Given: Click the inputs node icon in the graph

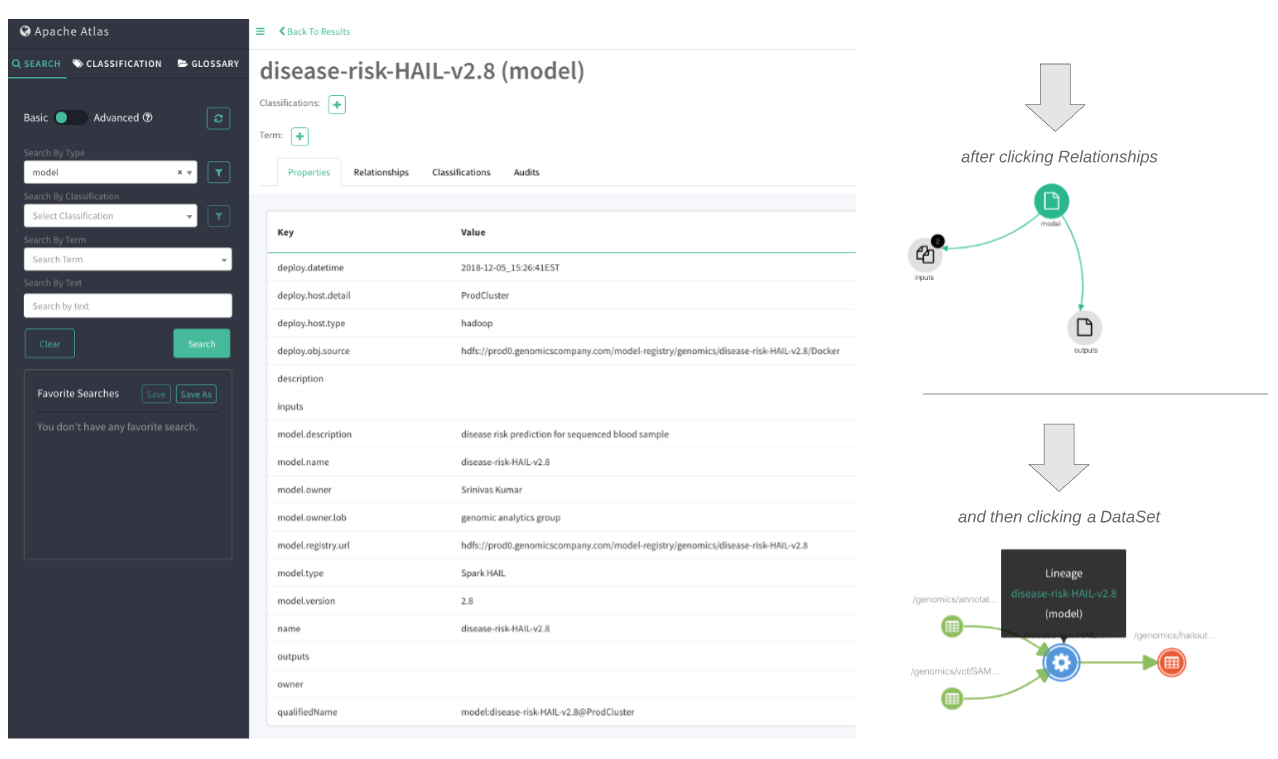Looking at the screenshot, I should tap(924, 256).
